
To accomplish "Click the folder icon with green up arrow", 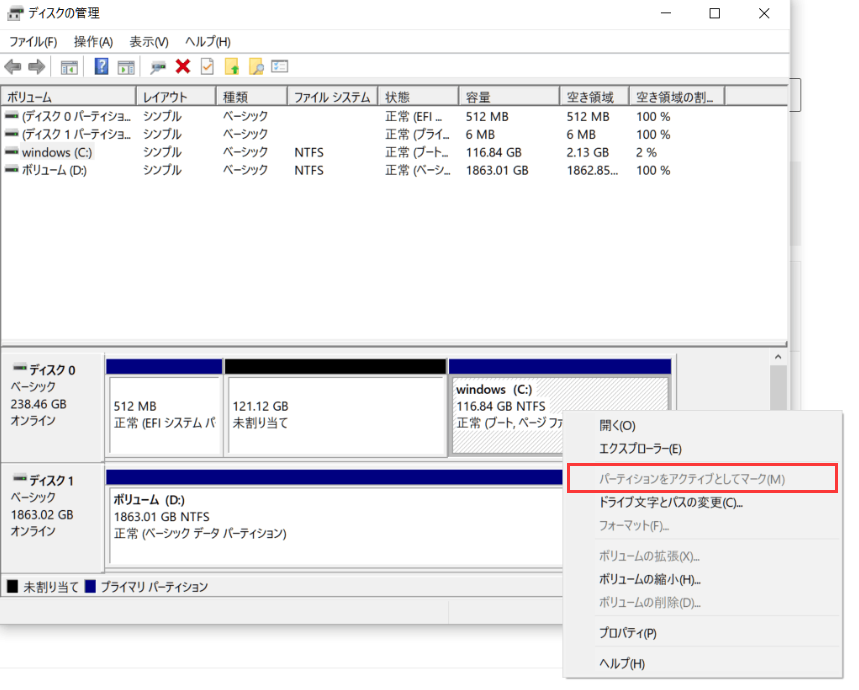I will (x=232, y=66).
